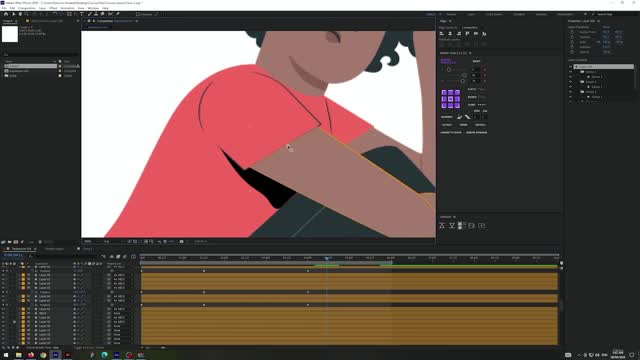This screenshot has height=360, width=640.
Task: Select the Eraser tool
Action: click(x=102, y=14)
